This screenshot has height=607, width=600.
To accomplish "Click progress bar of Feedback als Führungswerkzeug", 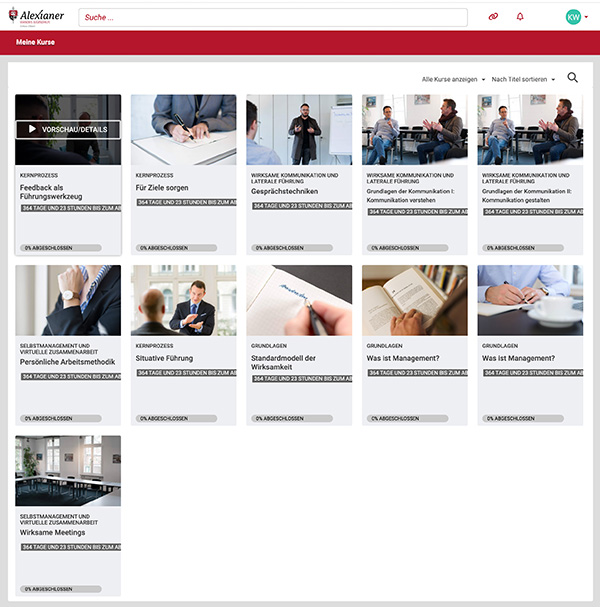I will pyautogui.click(x=61, y=248).
